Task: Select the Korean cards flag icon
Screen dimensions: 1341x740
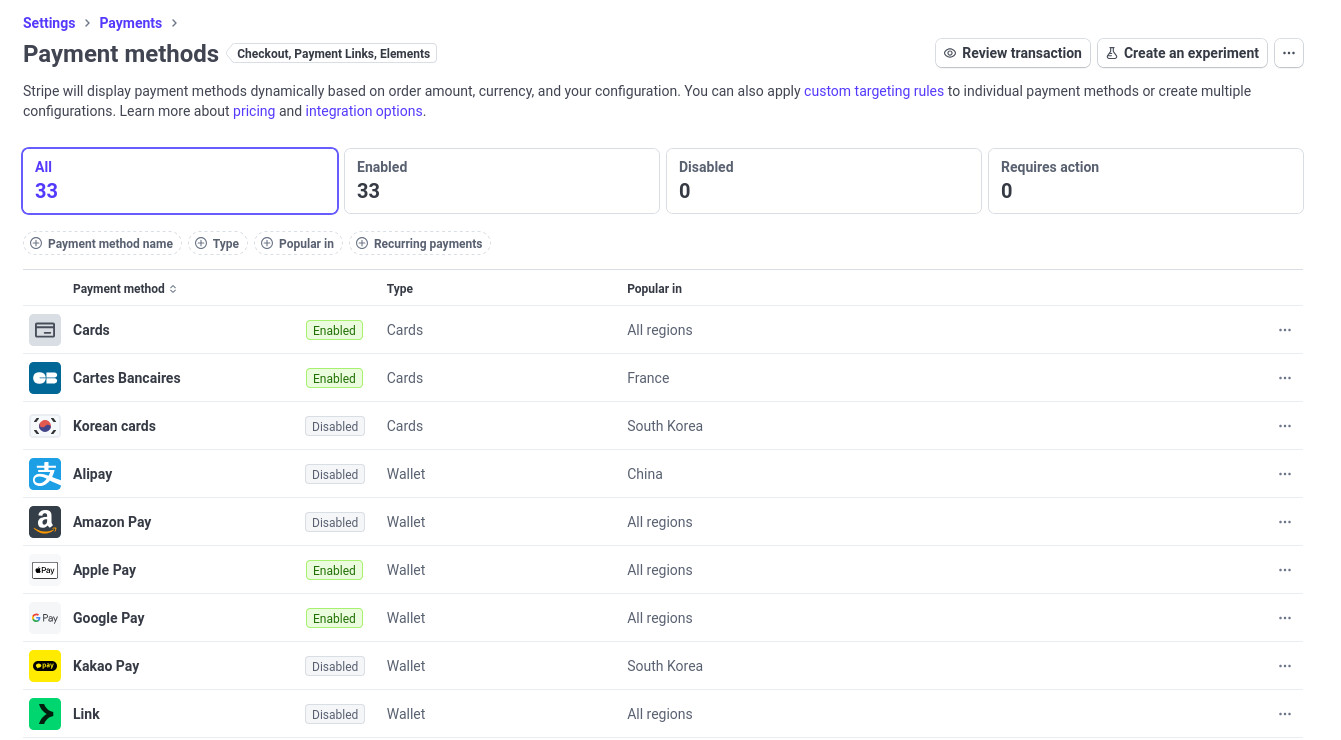Action: (x=45, y=426)
